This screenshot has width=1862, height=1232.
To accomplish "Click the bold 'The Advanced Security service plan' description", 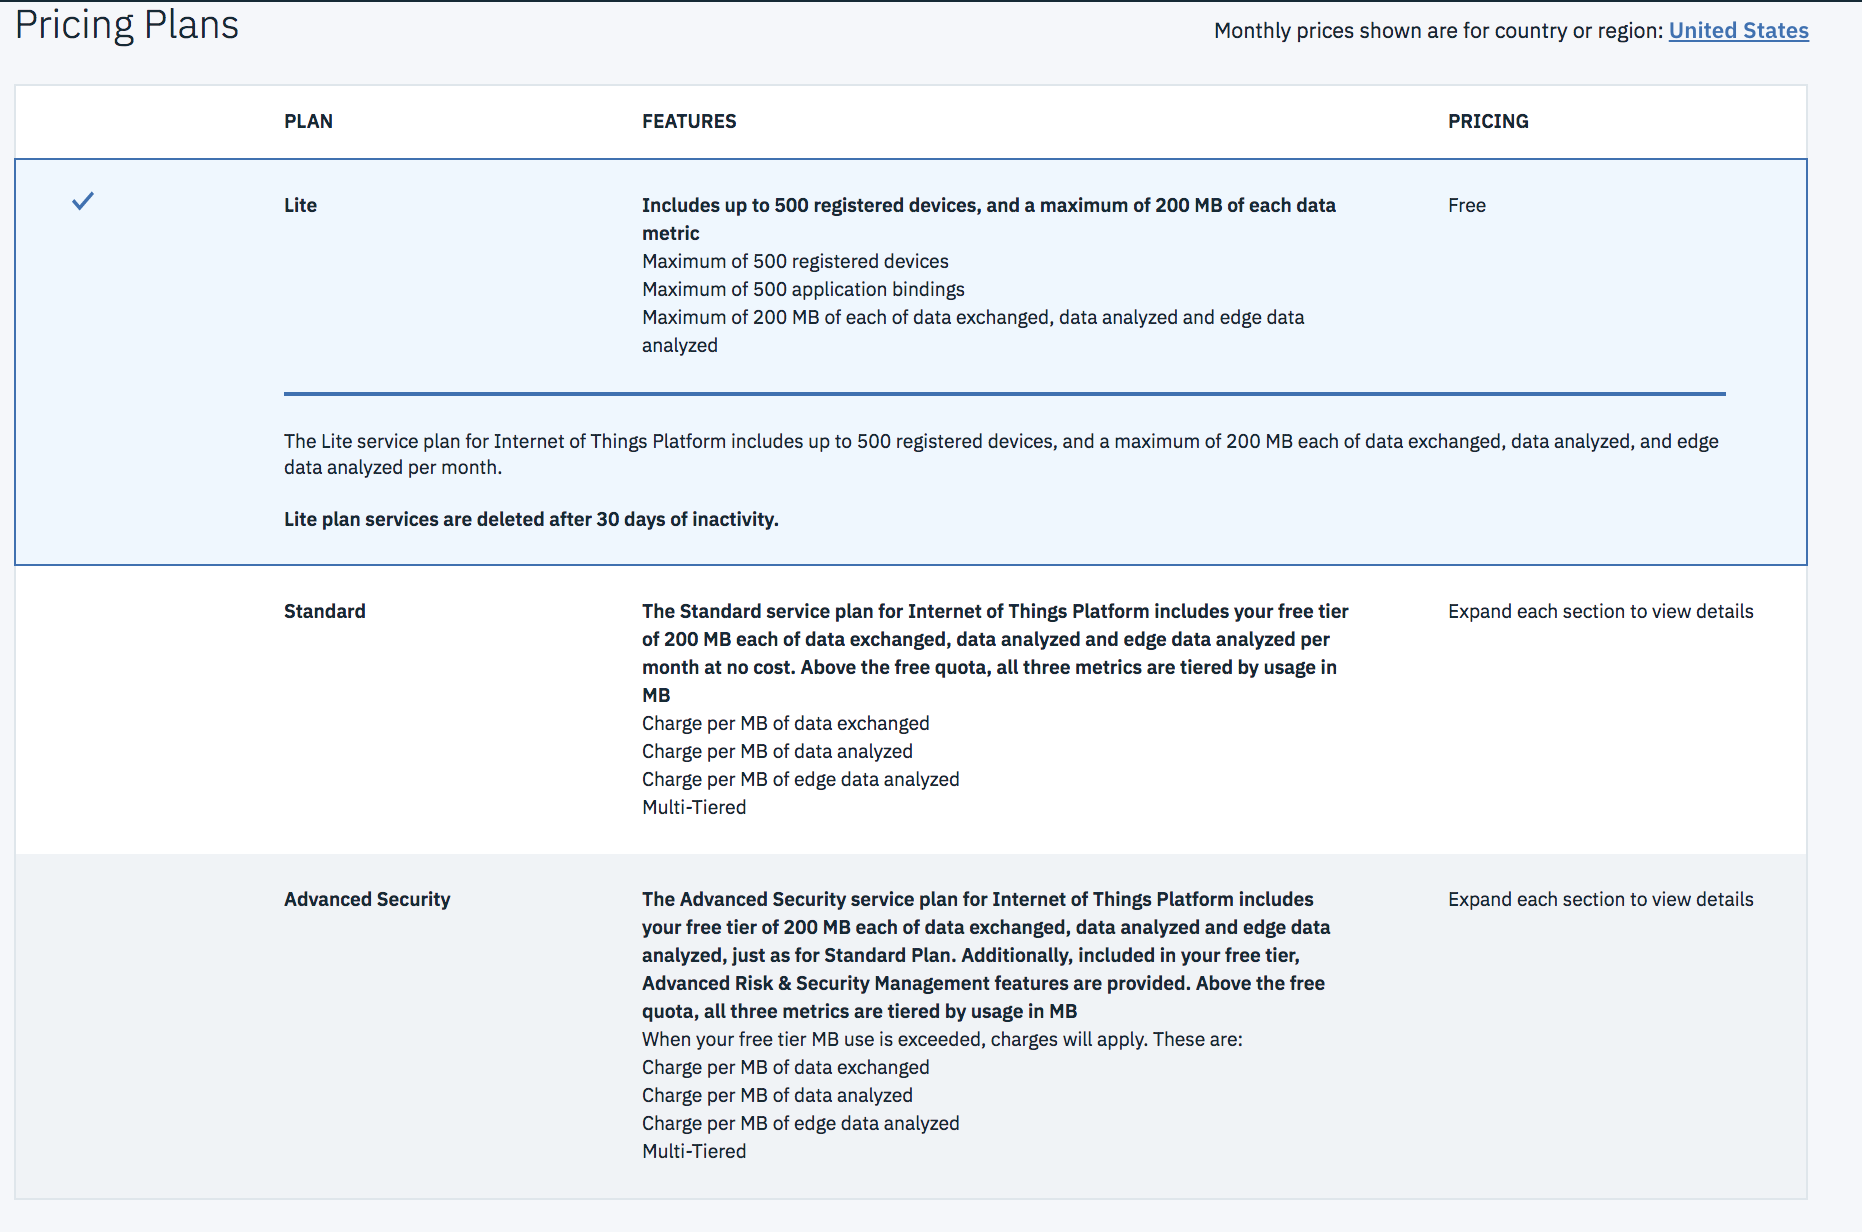I will 986,955.
